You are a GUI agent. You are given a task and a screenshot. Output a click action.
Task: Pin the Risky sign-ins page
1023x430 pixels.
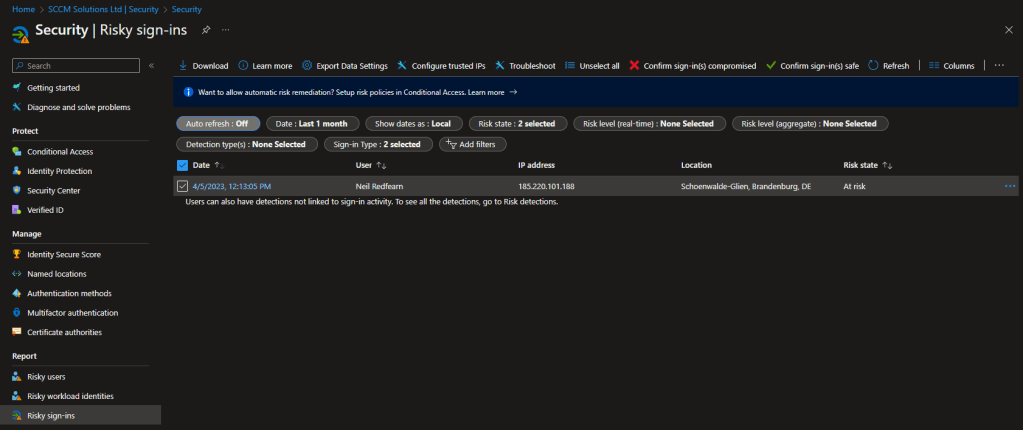(x=206, y=30)
